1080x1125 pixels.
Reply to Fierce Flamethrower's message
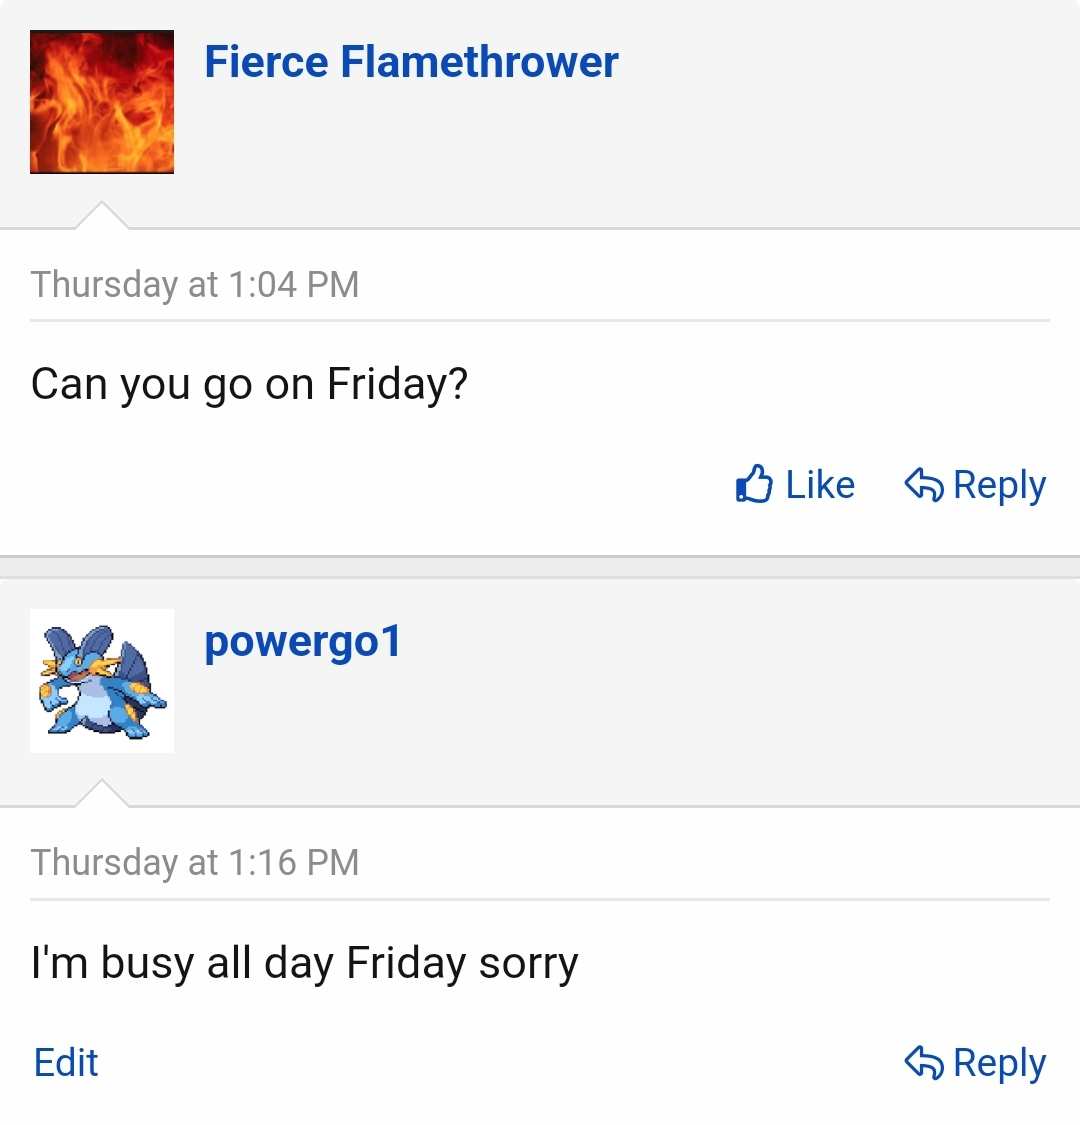[x=975, y=485]
